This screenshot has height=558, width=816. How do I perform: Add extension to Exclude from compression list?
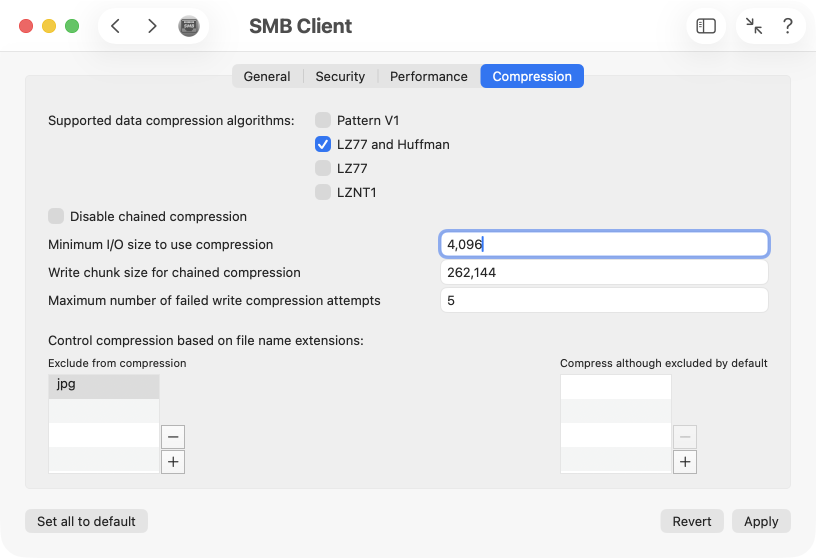(x=173, y=462)
